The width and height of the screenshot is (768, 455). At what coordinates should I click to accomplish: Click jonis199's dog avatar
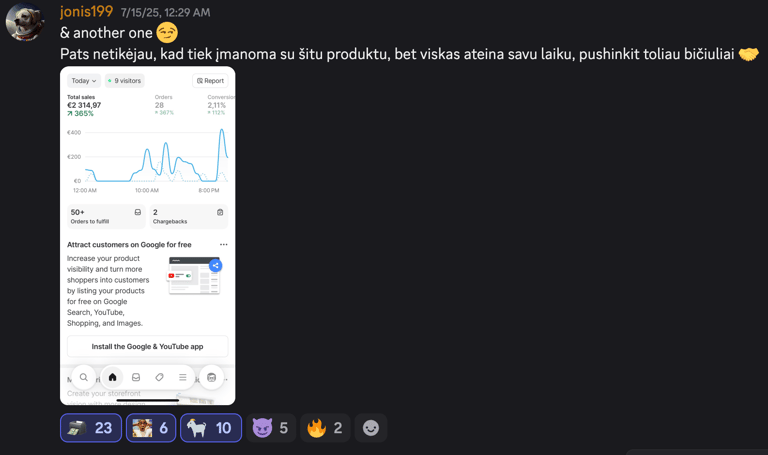point(24,22)
